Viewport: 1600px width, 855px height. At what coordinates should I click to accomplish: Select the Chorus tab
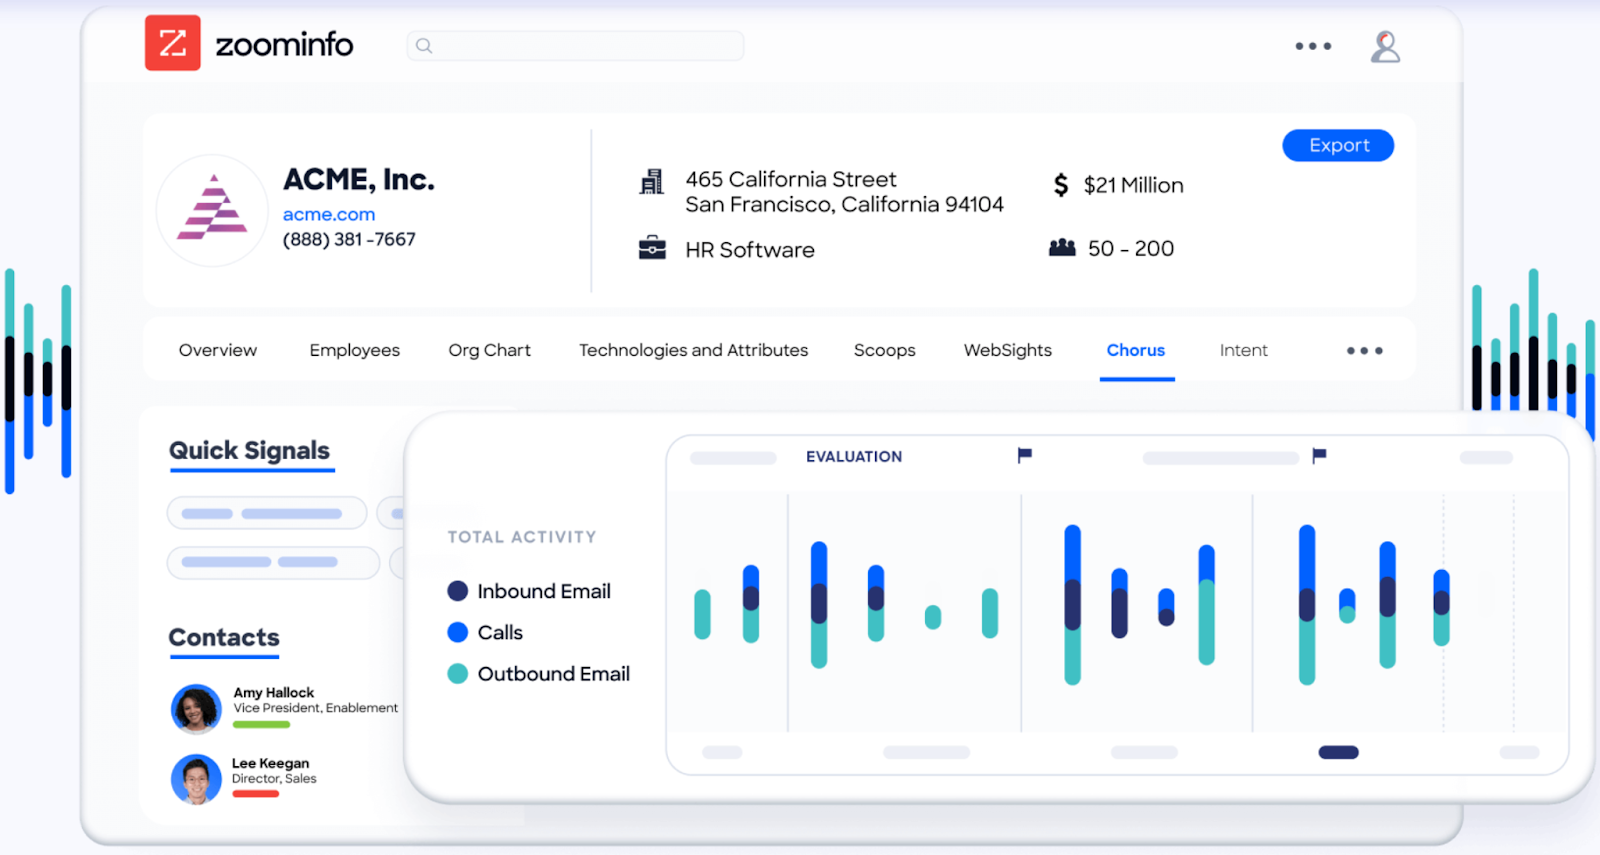(1136, 350)
